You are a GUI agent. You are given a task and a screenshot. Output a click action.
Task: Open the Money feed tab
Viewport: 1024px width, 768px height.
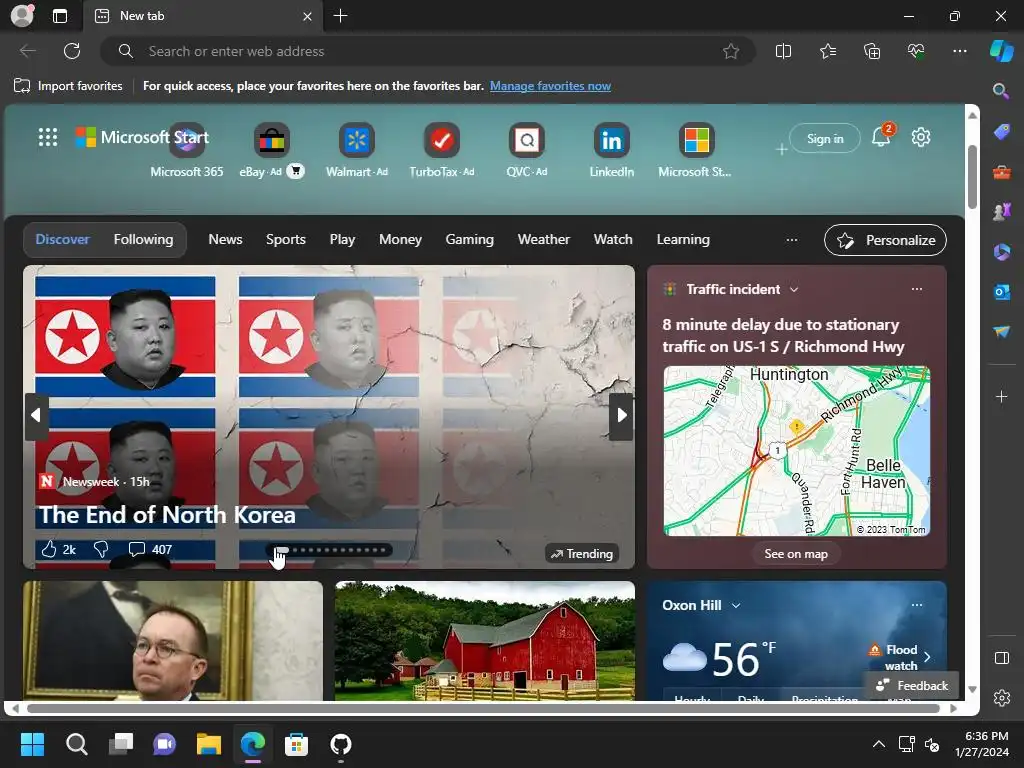point(400,240)
